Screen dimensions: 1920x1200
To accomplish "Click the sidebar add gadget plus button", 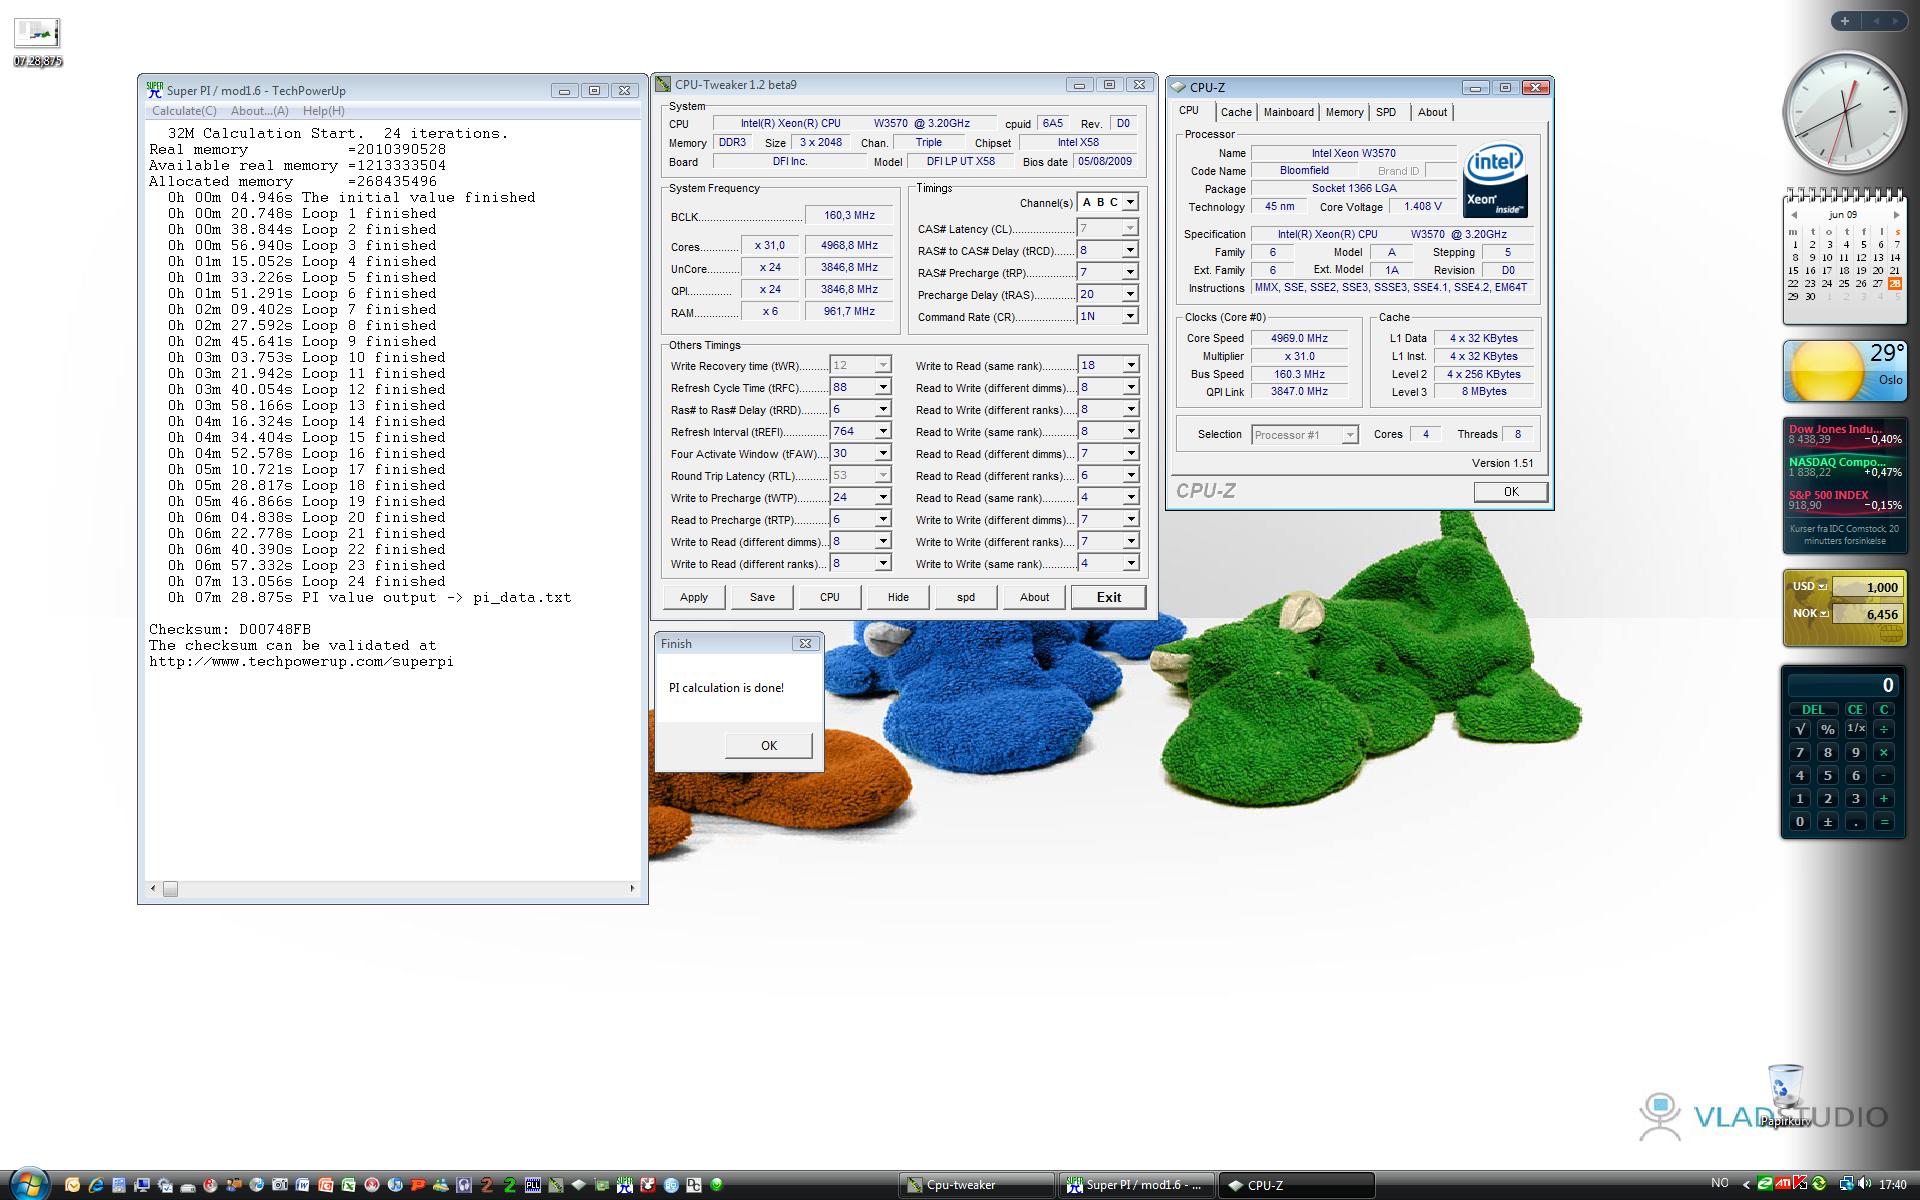I will pos(1844,21).
